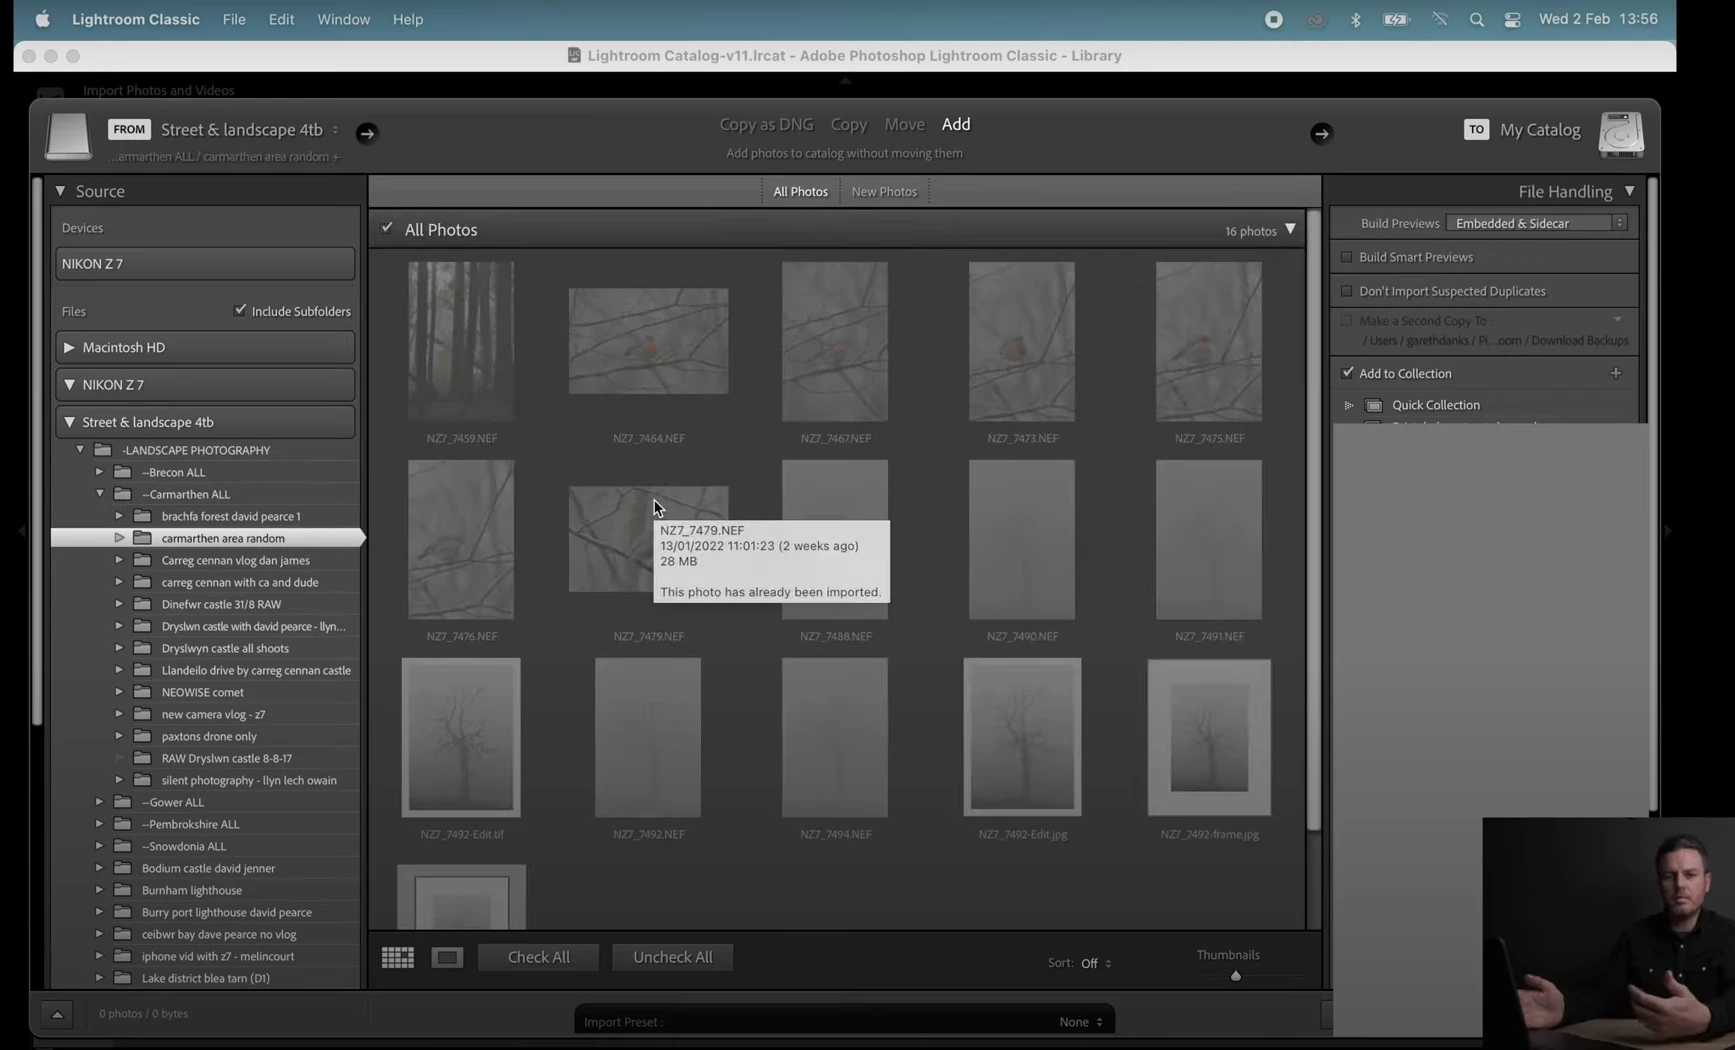Open the Window menu

tap(343, 19)
